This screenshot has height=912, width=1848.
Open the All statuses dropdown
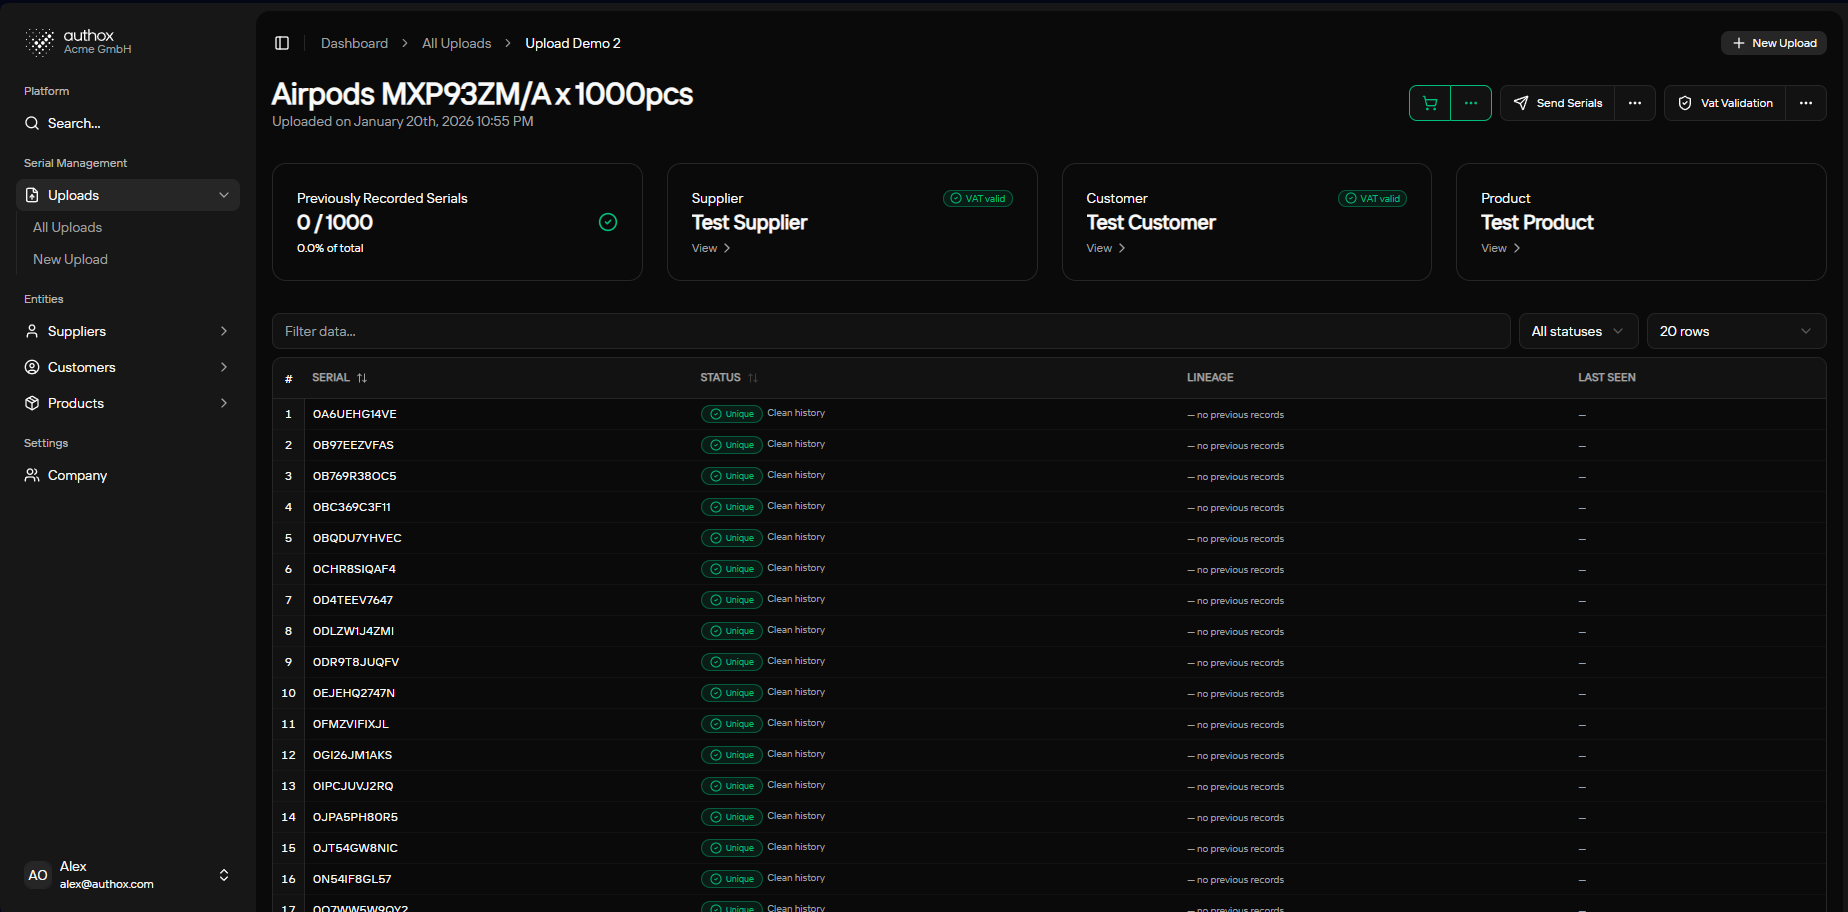(1577, 331)
